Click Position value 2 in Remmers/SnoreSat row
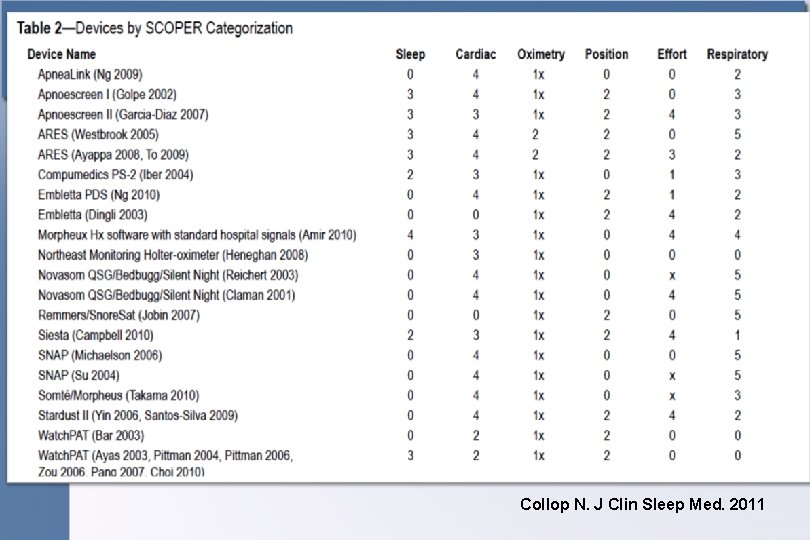This screenshot has height=540, width=810. [x=606, y=316]
